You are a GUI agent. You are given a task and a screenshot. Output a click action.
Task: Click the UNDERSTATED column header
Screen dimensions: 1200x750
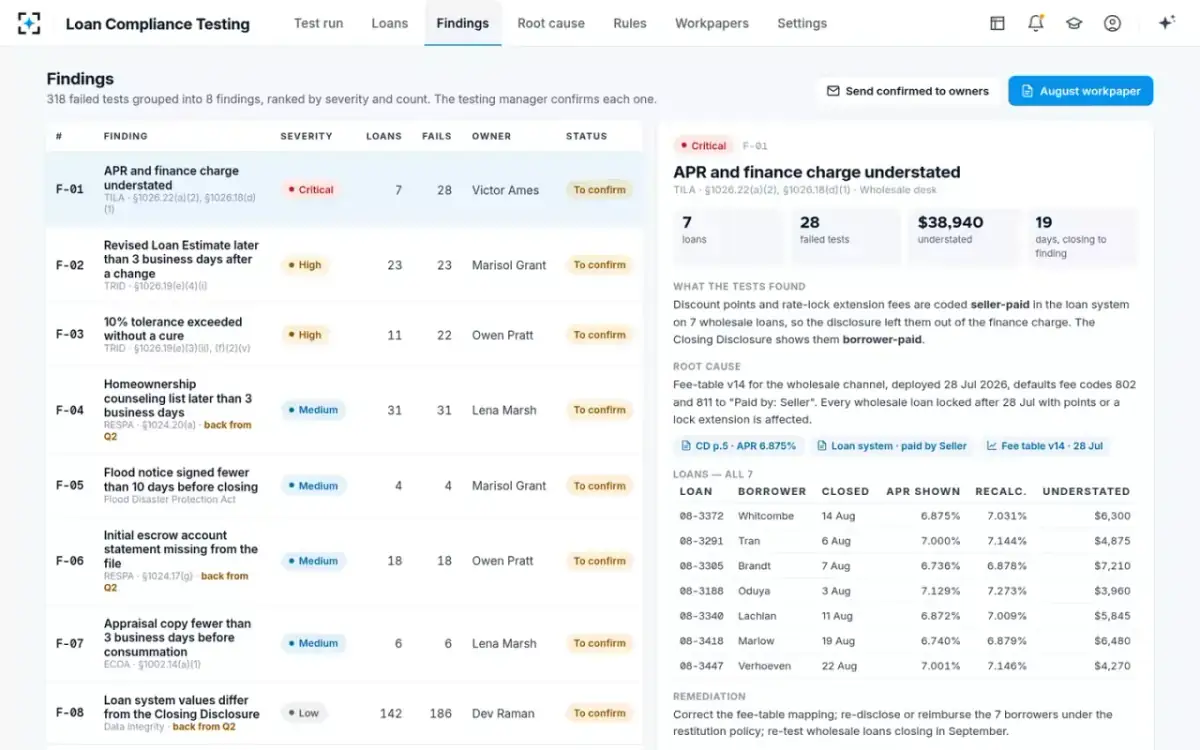(x=1086, y=492)
